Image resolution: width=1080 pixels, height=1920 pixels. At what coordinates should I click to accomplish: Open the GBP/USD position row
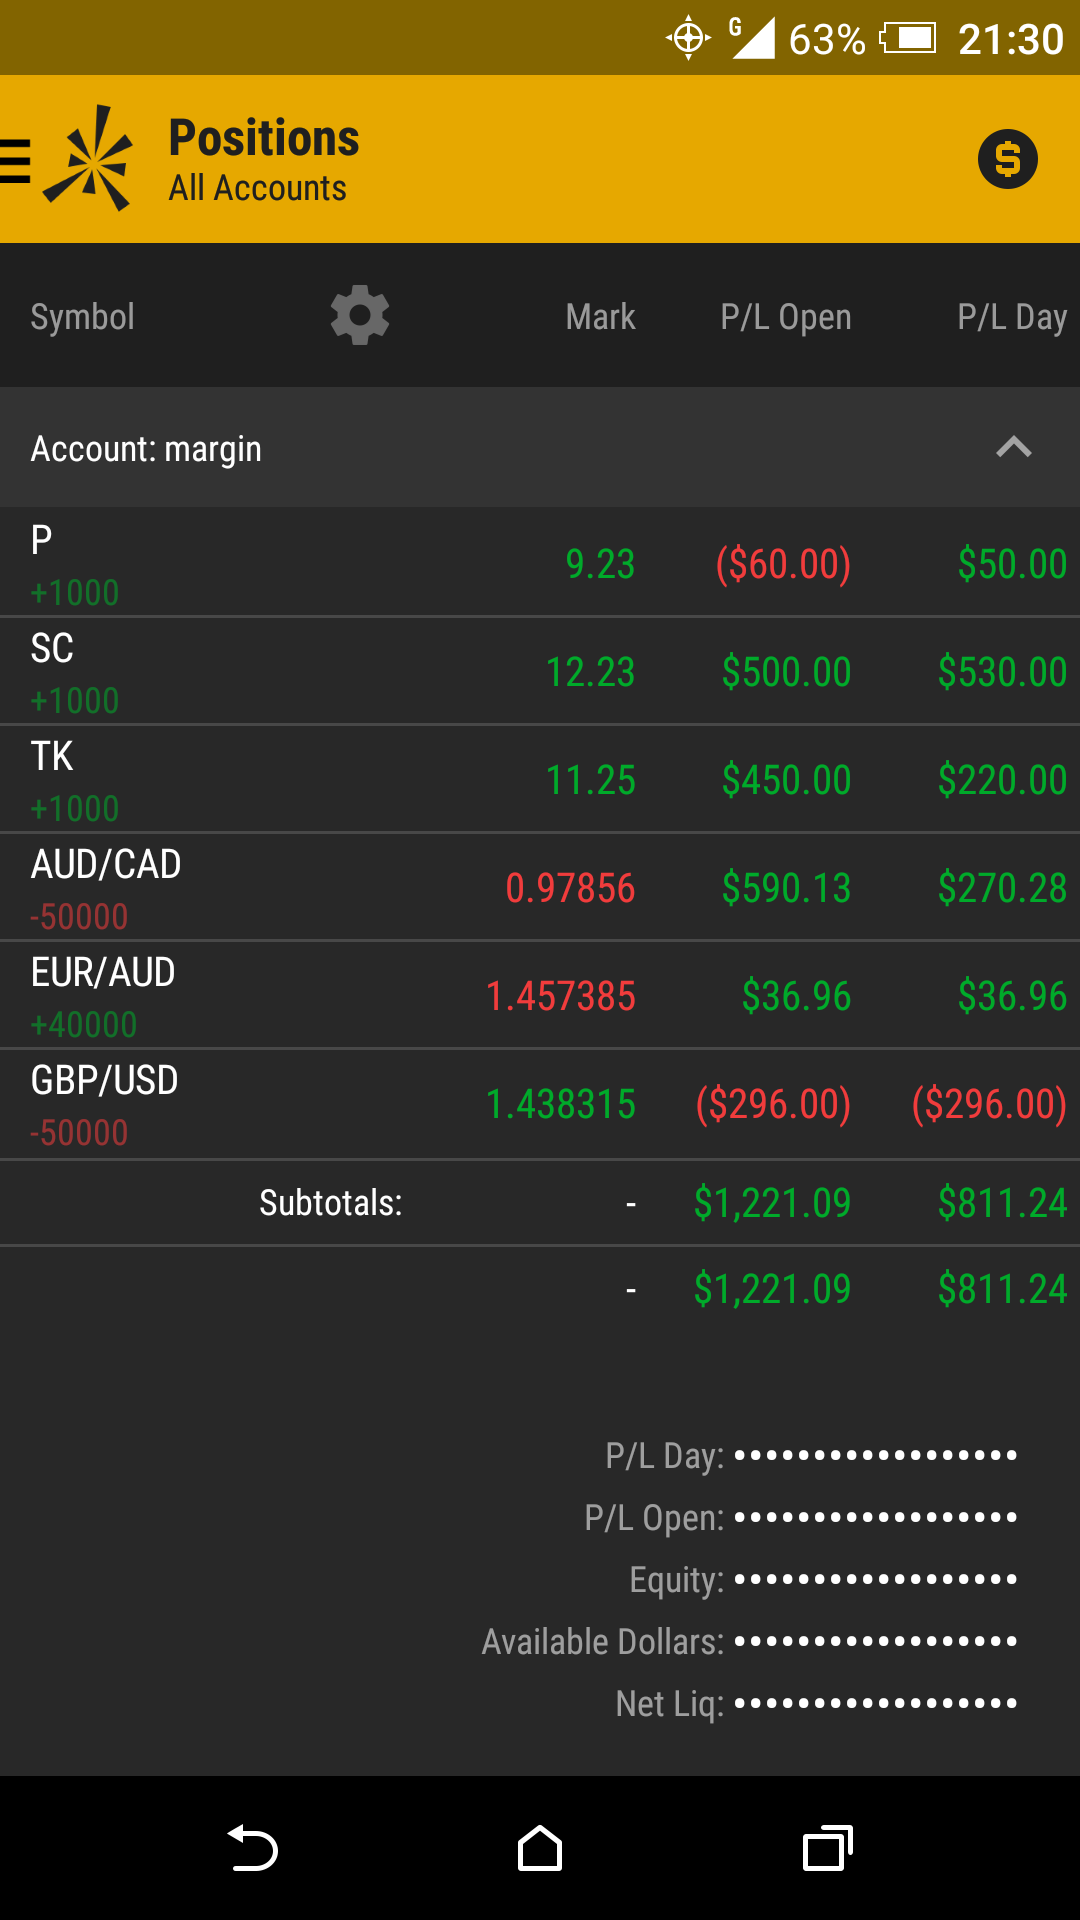tap(540, 1104)
